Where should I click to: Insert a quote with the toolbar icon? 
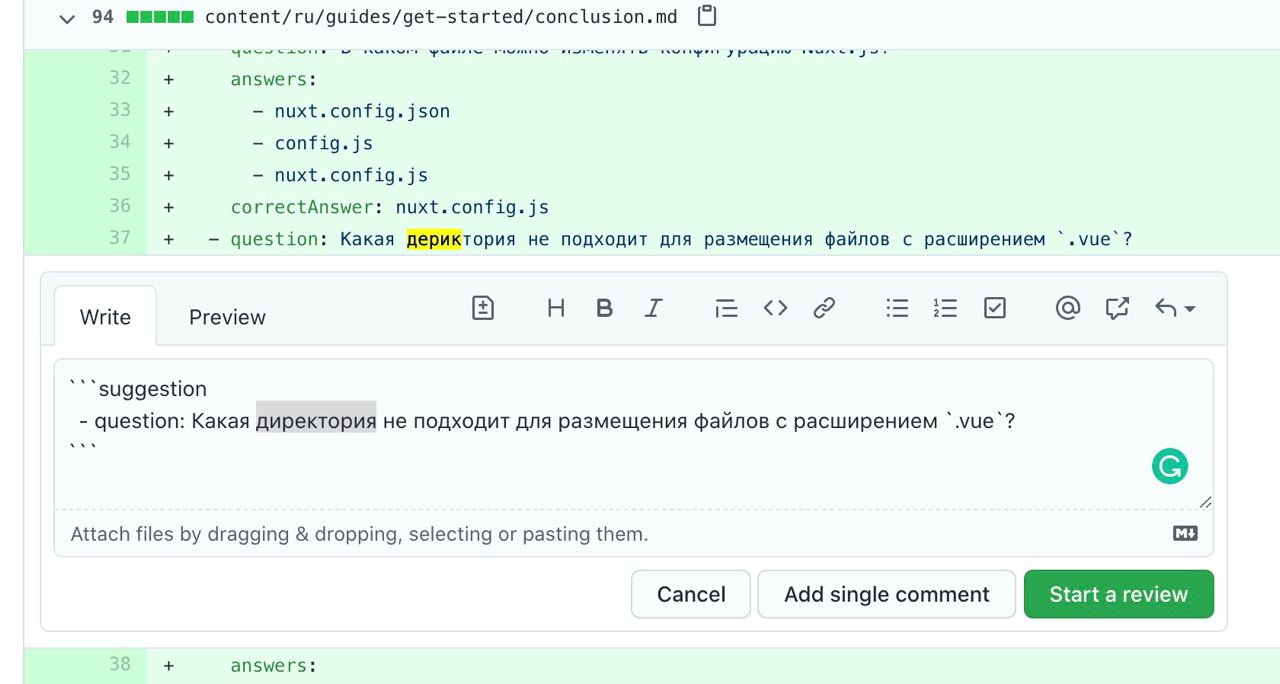click(726, 308)
